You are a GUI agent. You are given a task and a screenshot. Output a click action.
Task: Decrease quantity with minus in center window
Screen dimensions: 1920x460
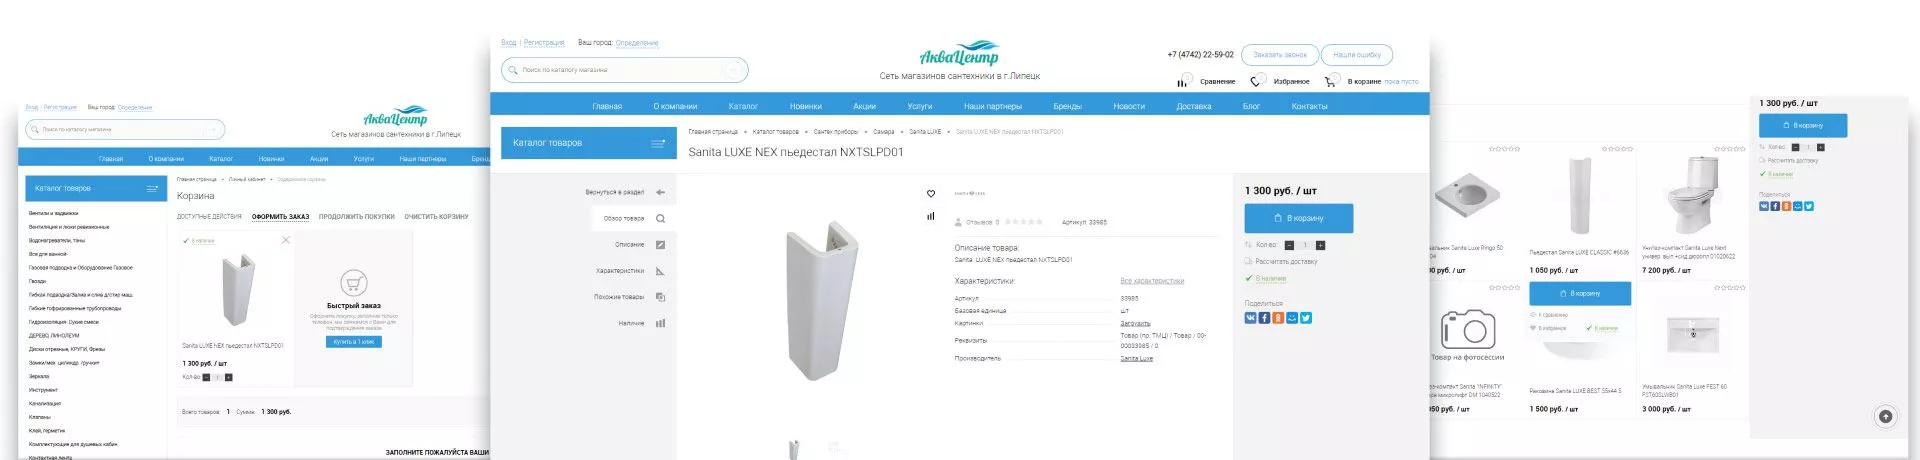1289,245
